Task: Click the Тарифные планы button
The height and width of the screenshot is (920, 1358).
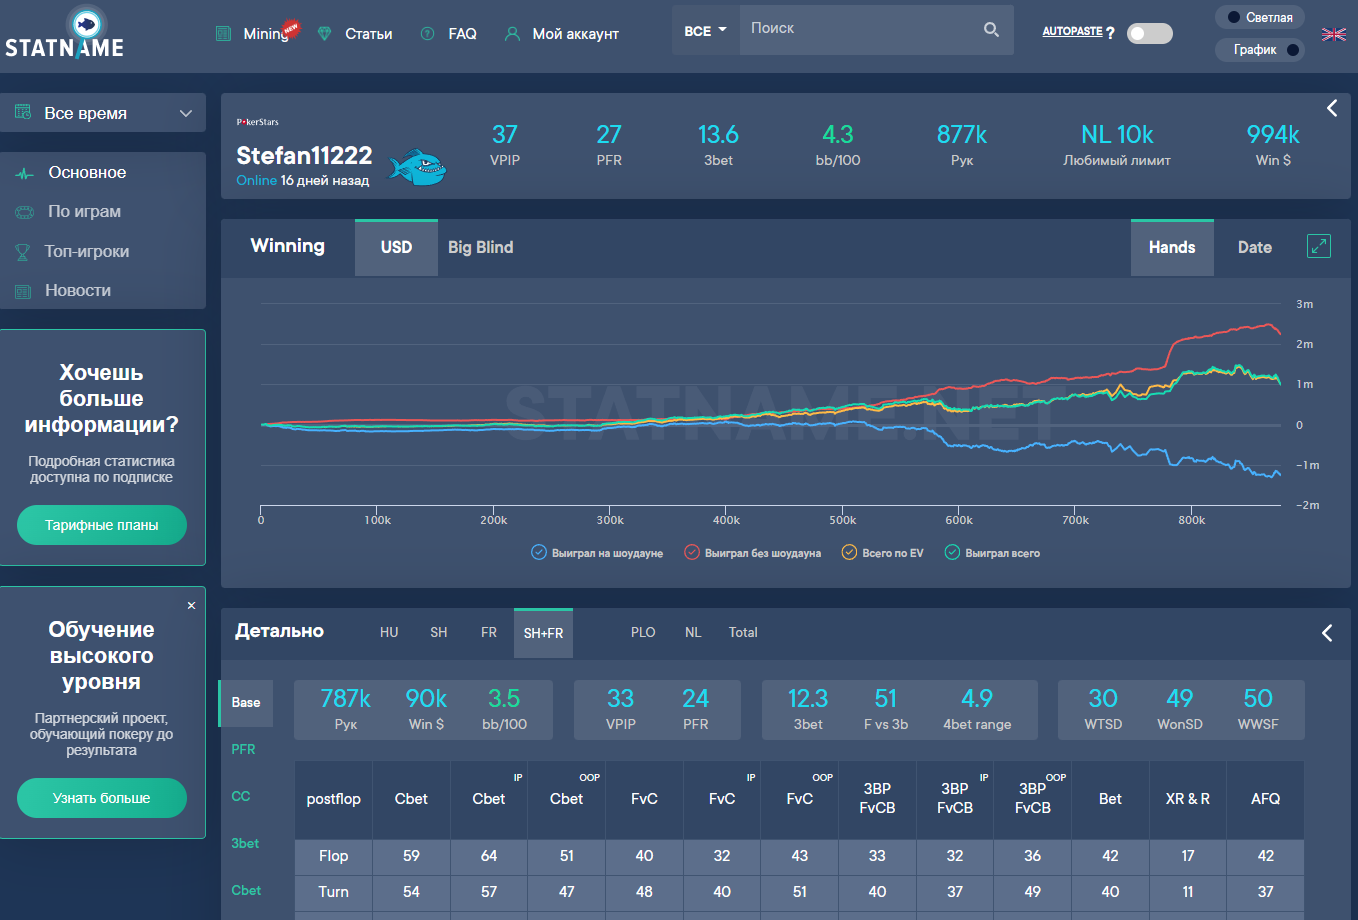Action: pos(102,525)
